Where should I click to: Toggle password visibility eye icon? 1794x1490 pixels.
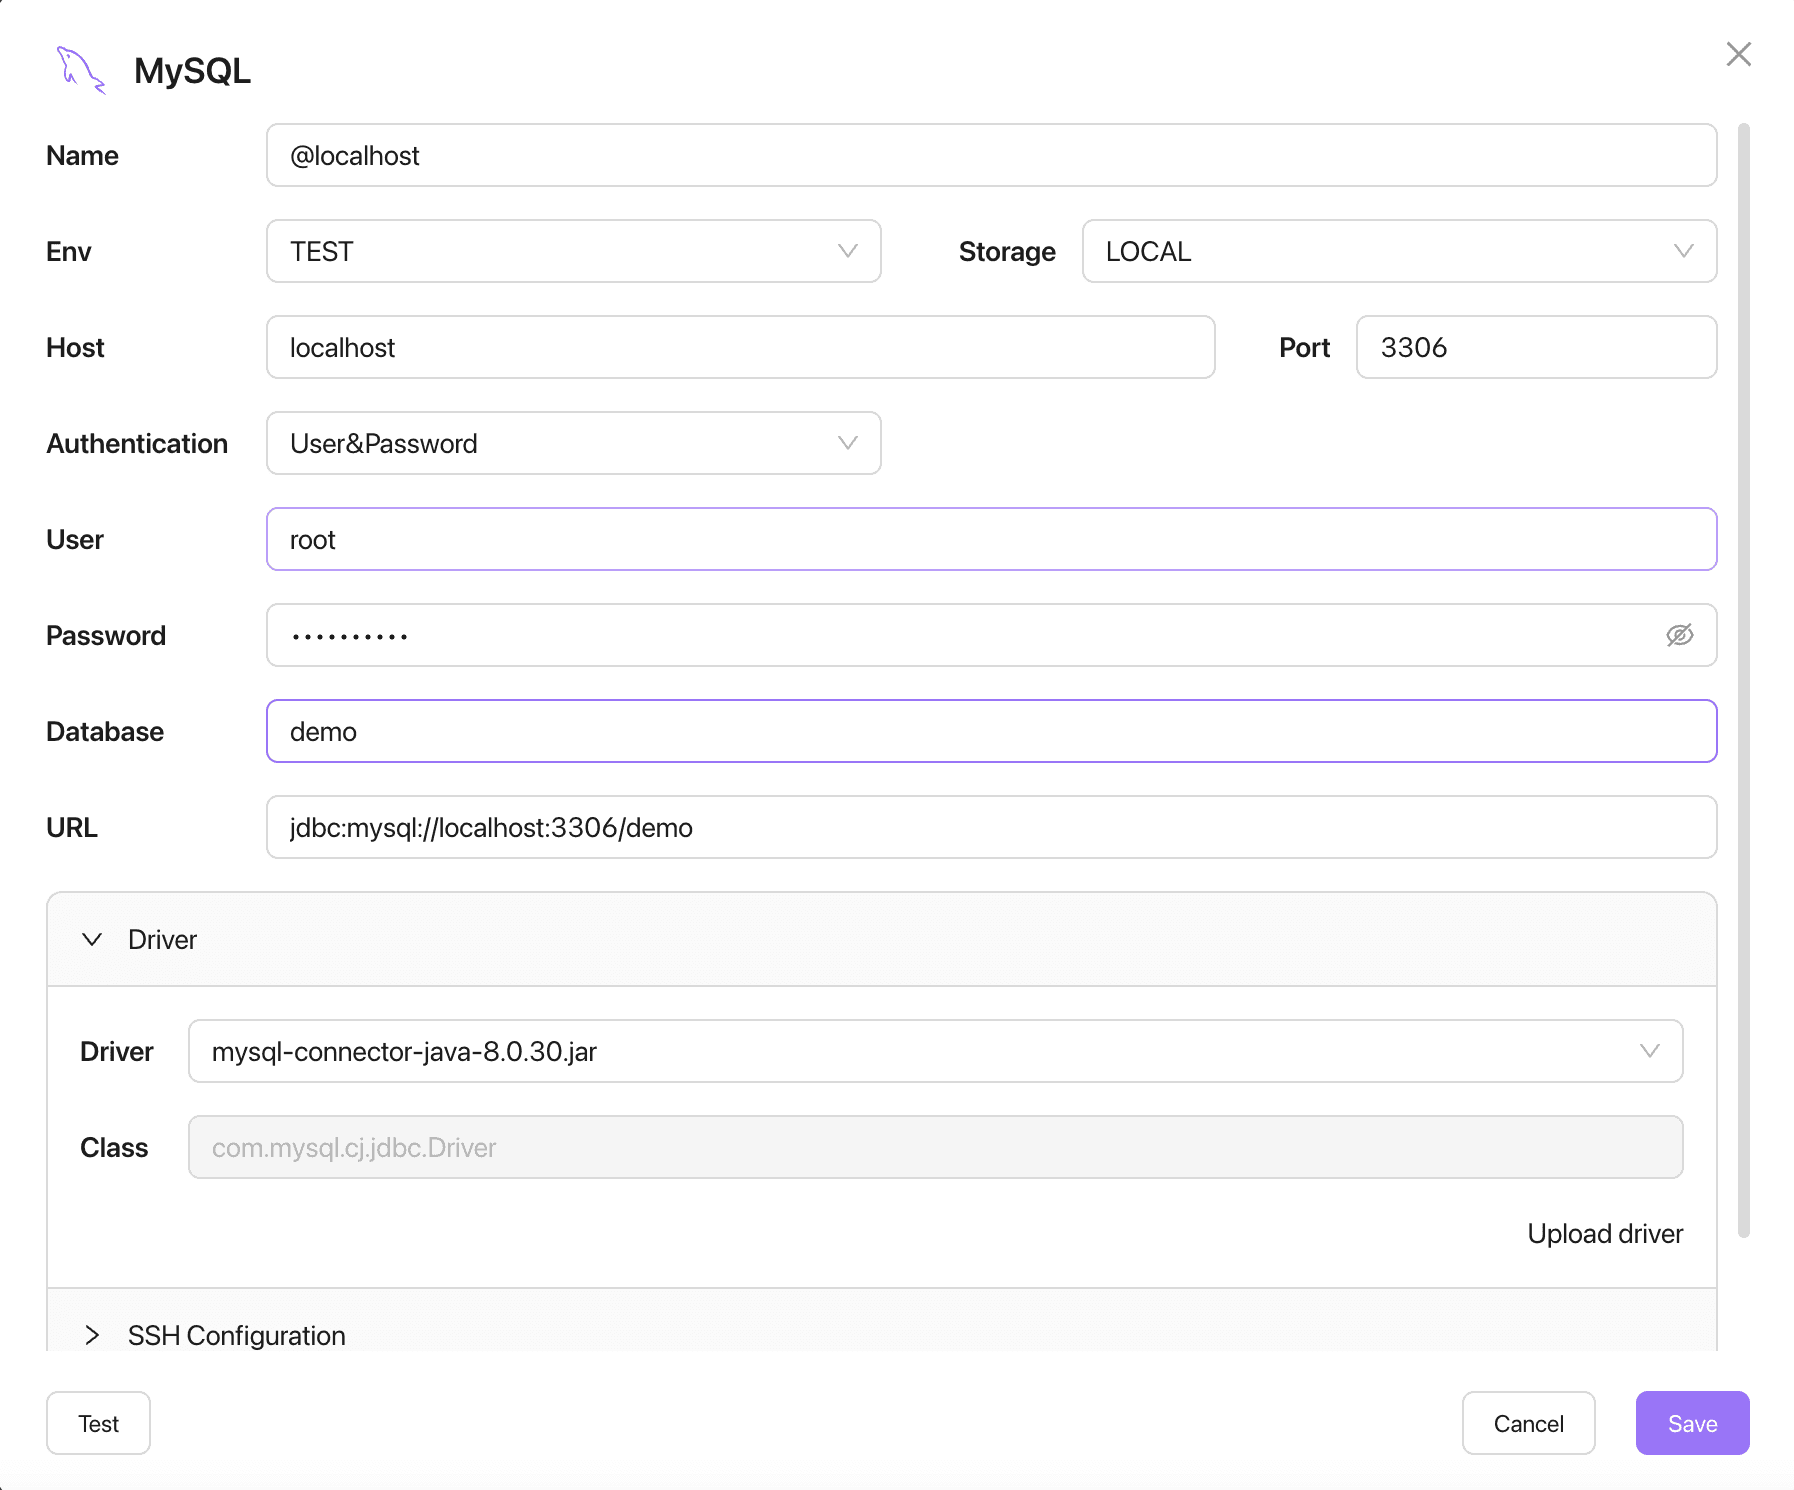[x=1679, y=635]
